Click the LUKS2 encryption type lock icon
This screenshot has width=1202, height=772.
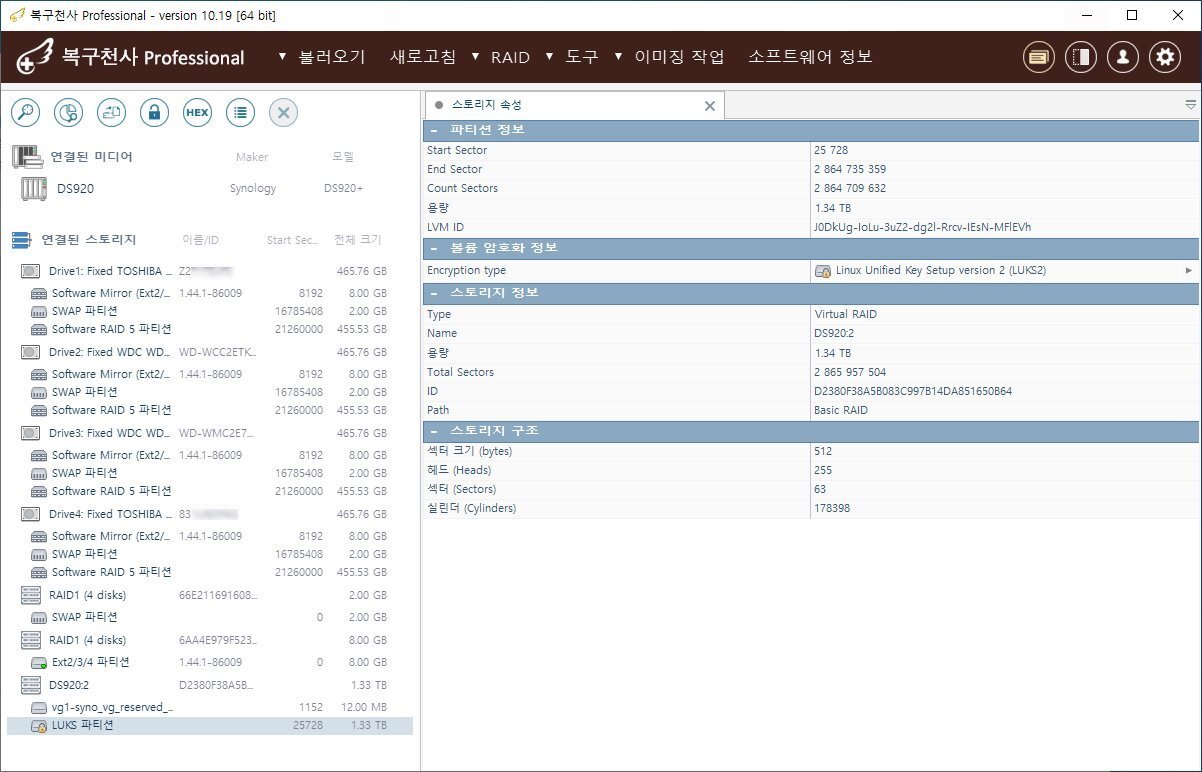pos(823,271)
